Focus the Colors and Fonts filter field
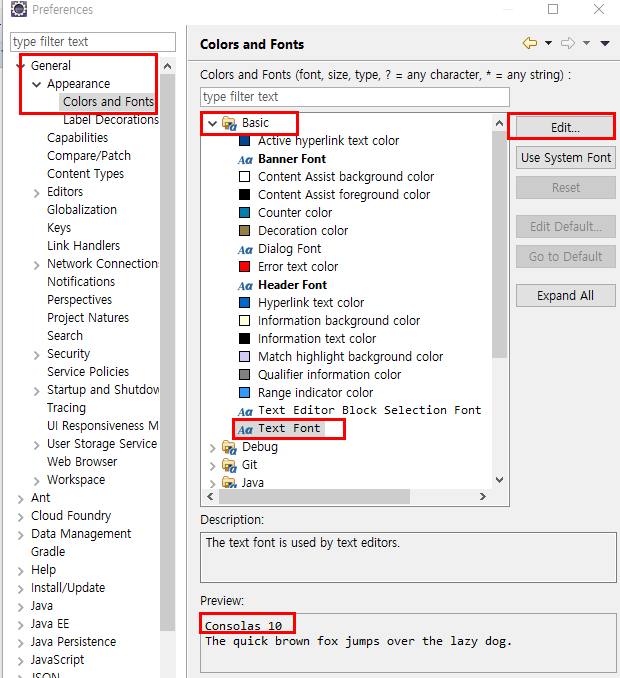620x678 pixels. (x=355, y=97)
